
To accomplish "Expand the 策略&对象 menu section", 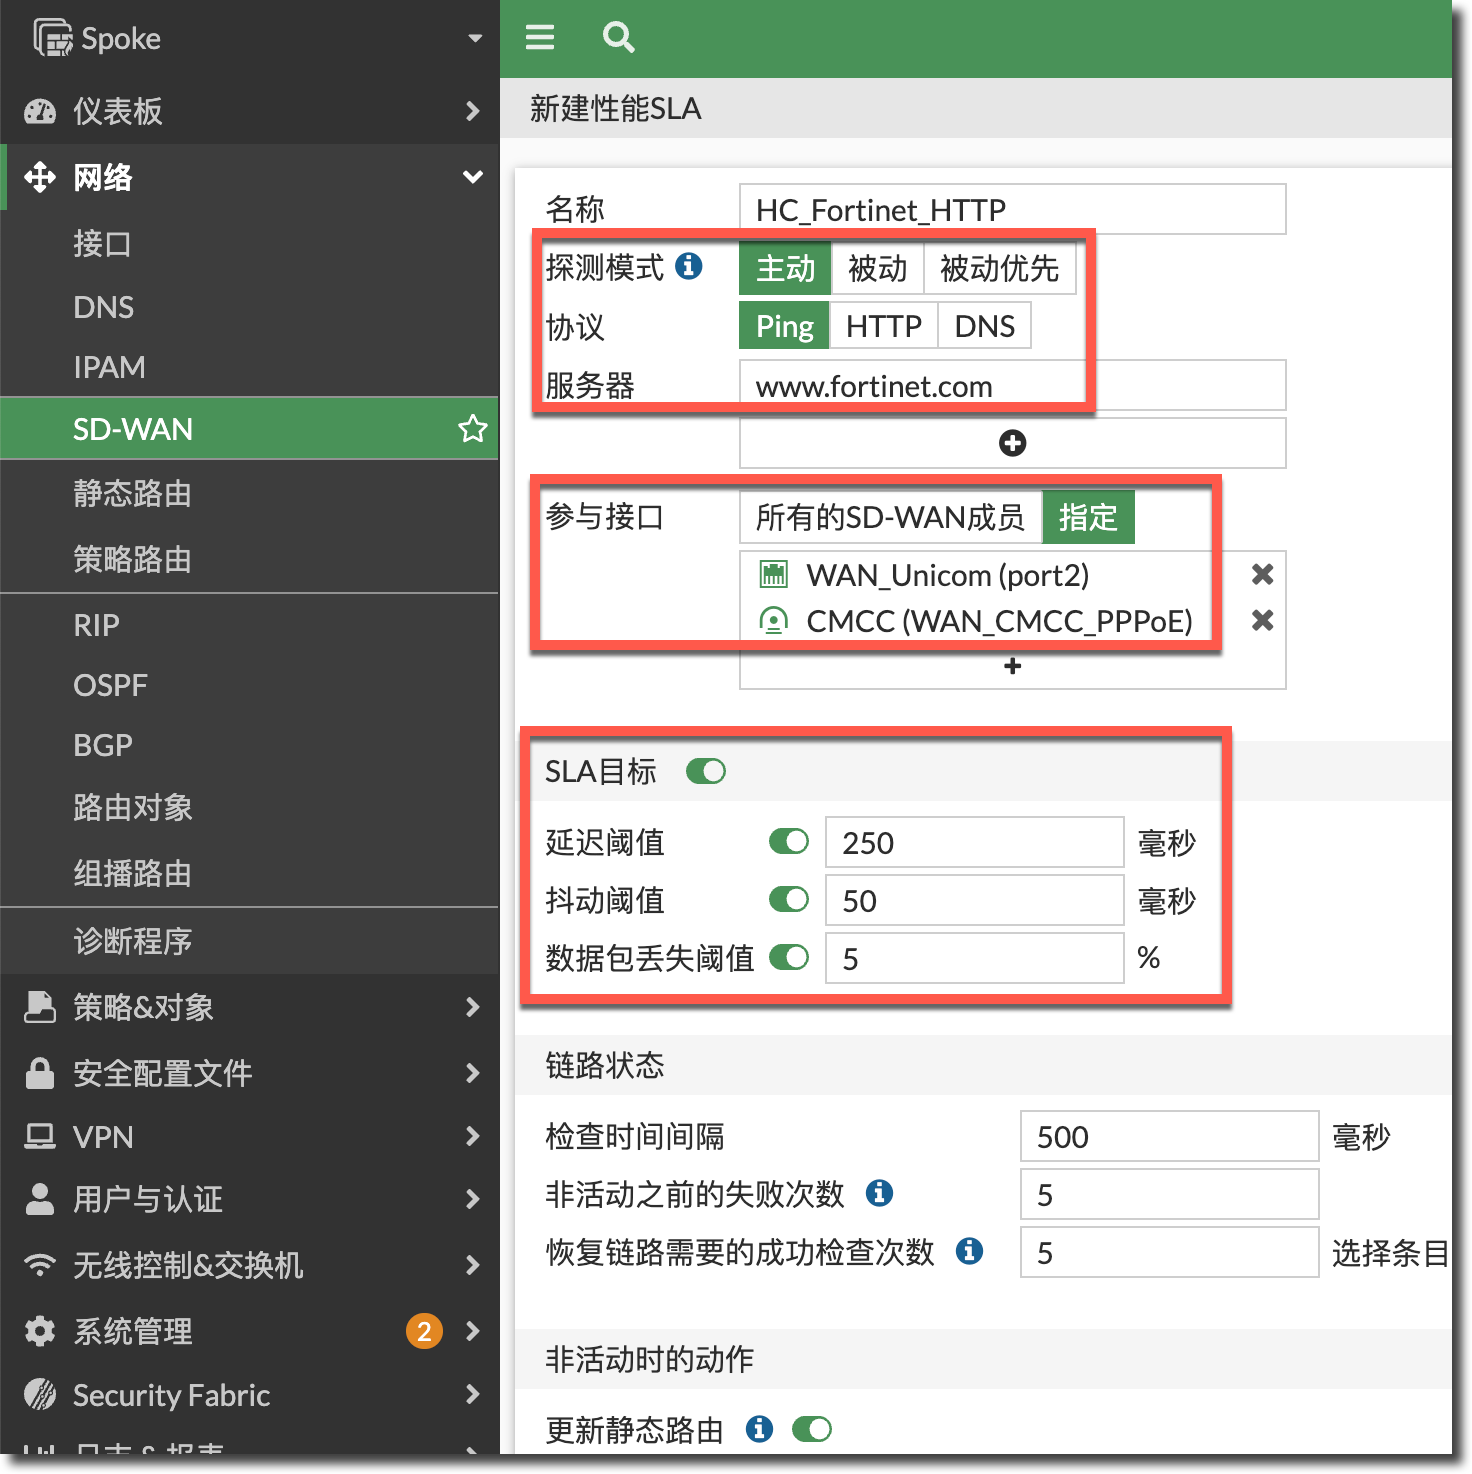I will click(x=250, y=1007).
